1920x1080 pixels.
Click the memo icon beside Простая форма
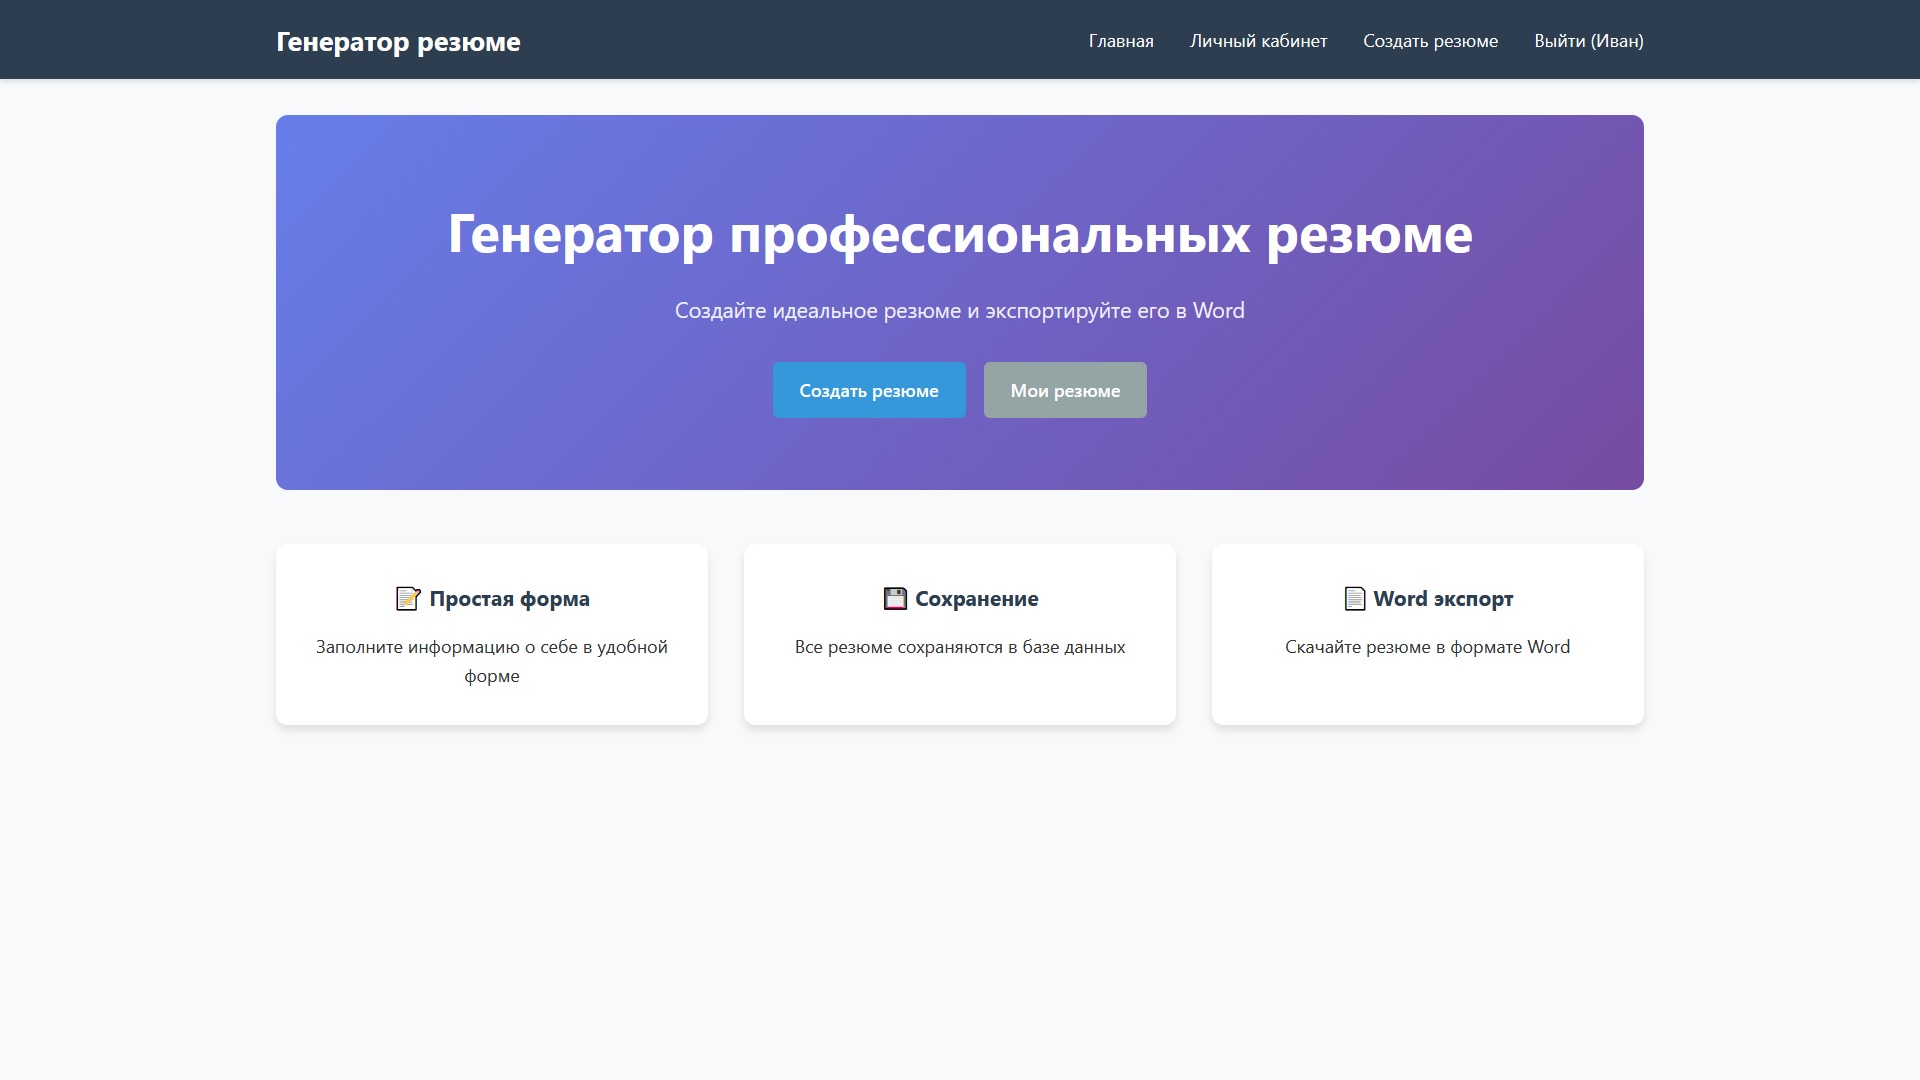407,599
